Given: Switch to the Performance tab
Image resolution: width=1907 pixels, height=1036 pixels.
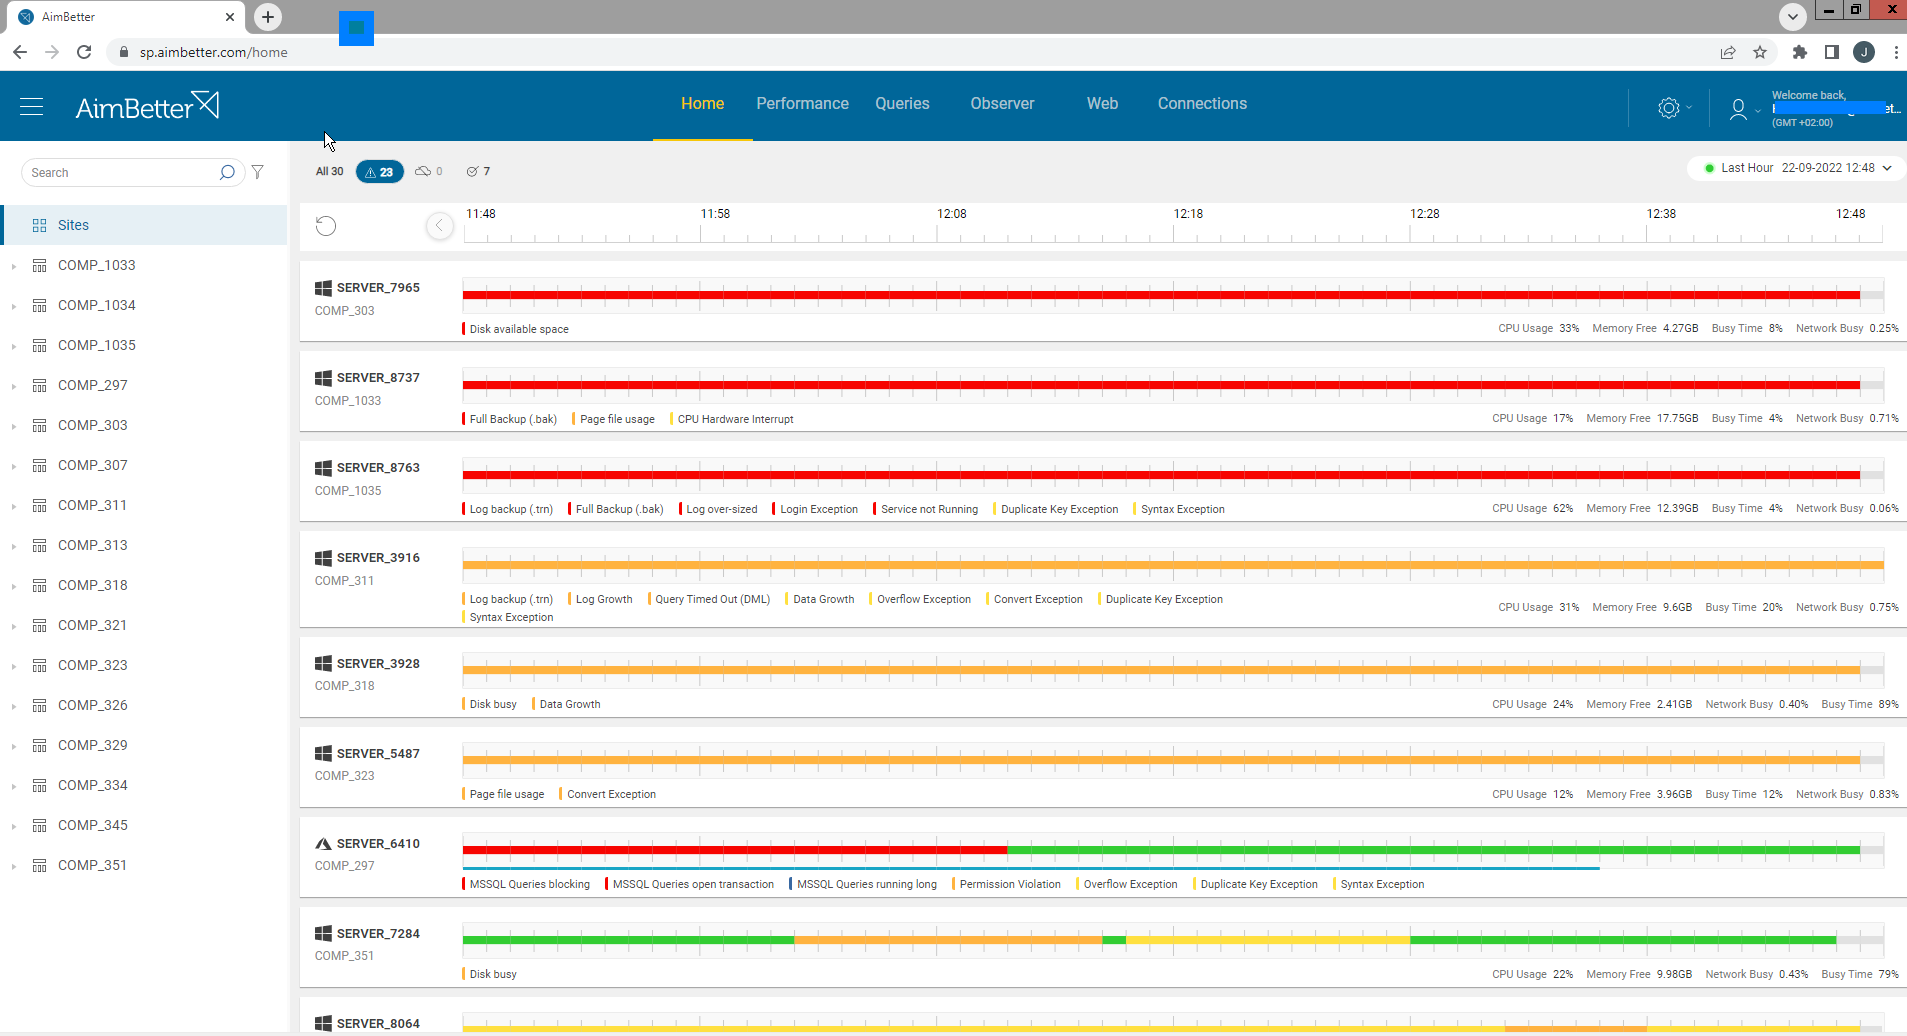Looking at the screenshot, I should point(802,104).
